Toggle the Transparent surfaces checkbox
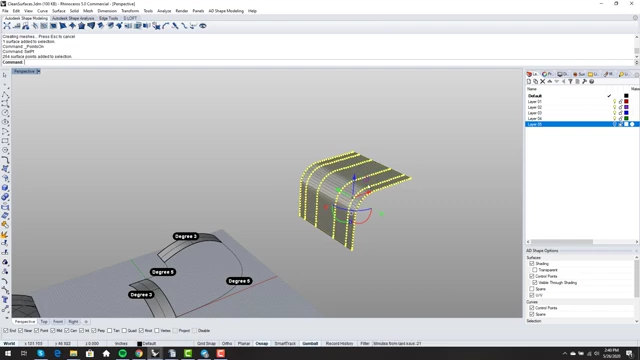Screen dimensions: 640x360 coord(535,270)
